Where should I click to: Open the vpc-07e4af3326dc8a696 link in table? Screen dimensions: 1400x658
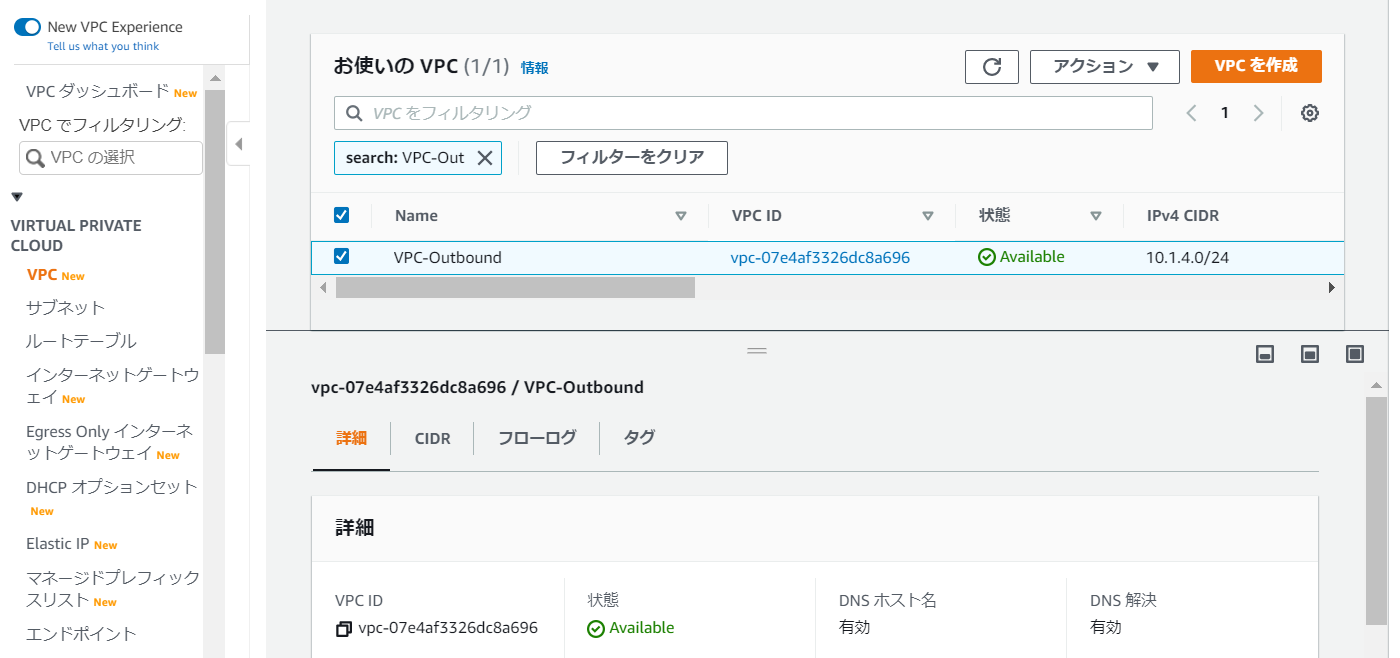[x=820, y=258]
